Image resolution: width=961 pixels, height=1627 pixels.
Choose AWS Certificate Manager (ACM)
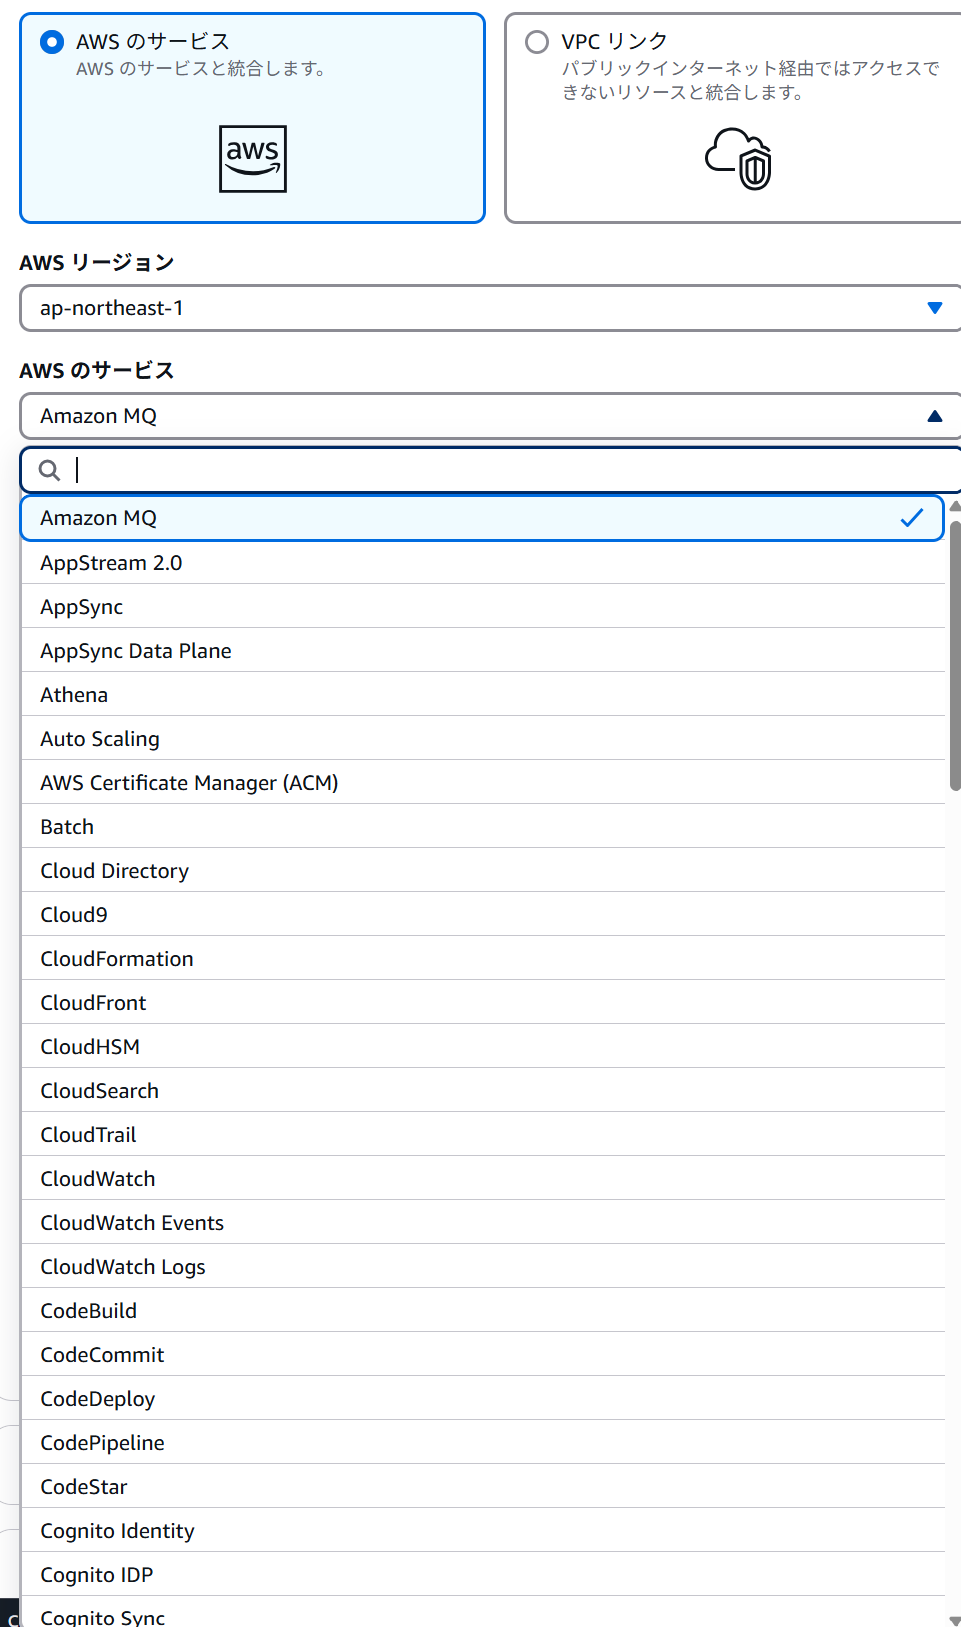coord(483,783)
